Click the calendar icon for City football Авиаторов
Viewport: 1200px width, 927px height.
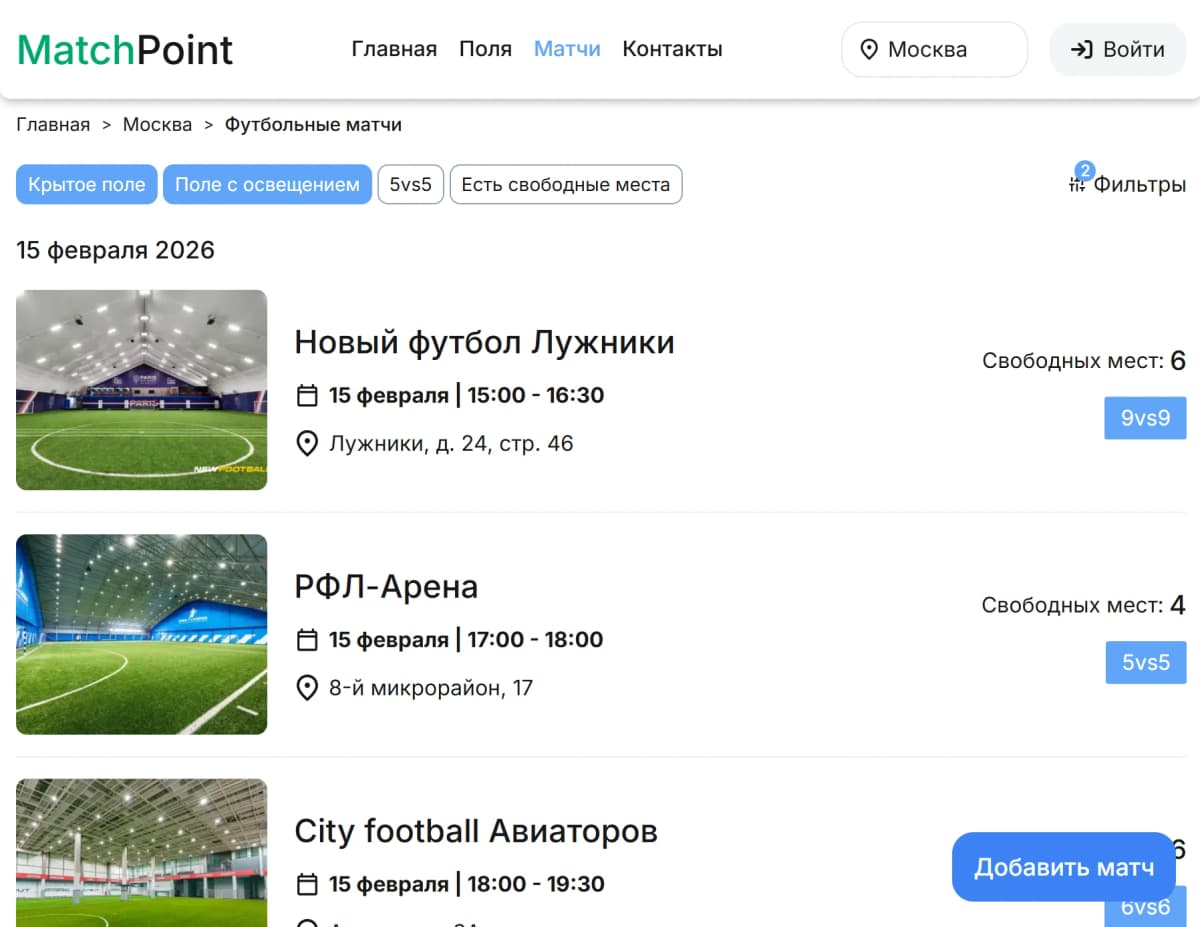coord(307,884)
